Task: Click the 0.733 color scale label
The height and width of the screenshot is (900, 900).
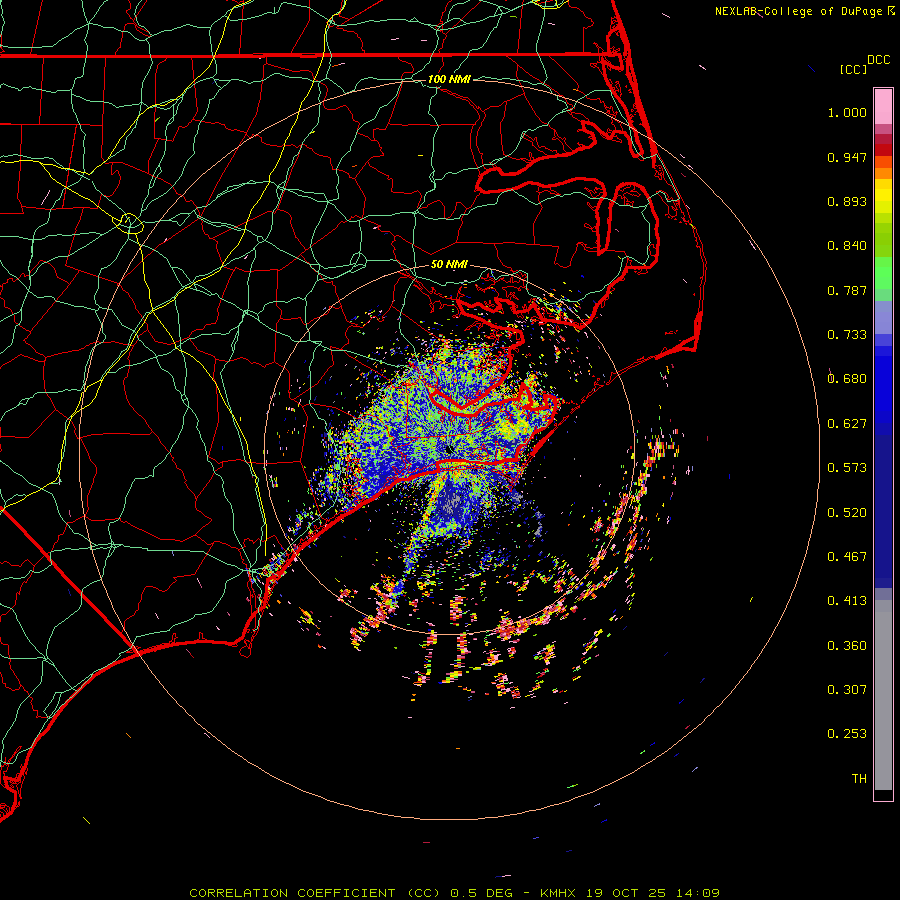Action: (x=847, y=335)
